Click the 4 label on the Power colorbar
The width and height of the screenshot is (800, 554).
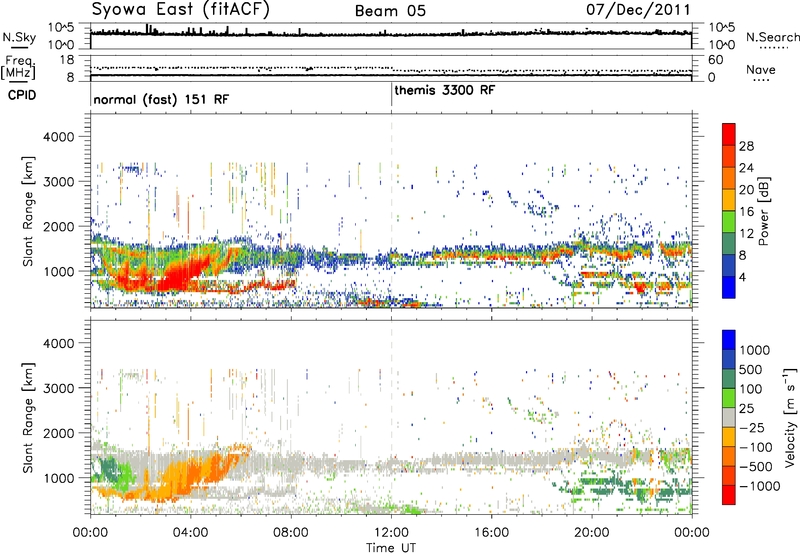(742, 277)
